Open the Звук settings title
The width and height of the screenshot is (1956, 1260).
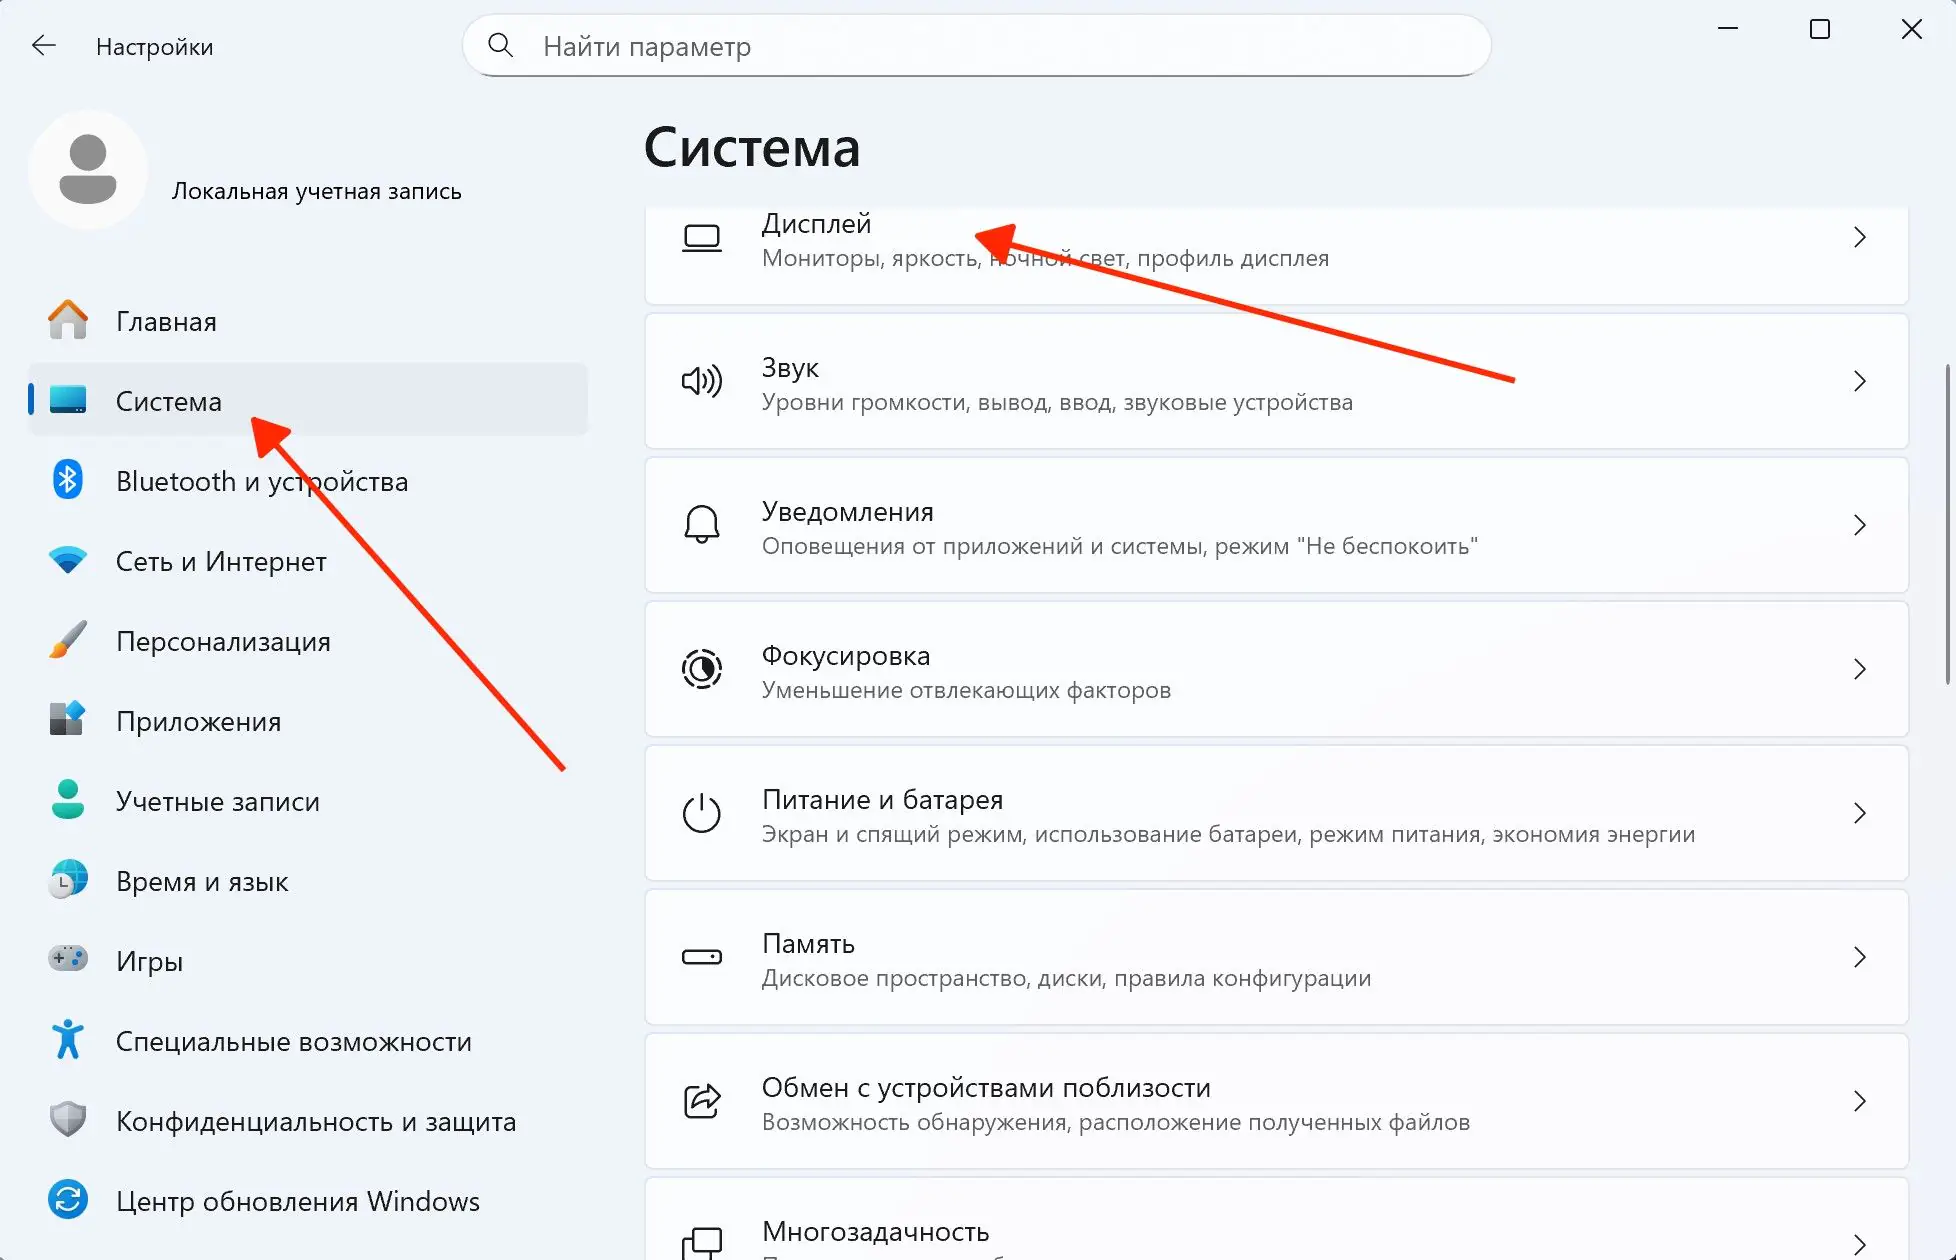[790, 367]
